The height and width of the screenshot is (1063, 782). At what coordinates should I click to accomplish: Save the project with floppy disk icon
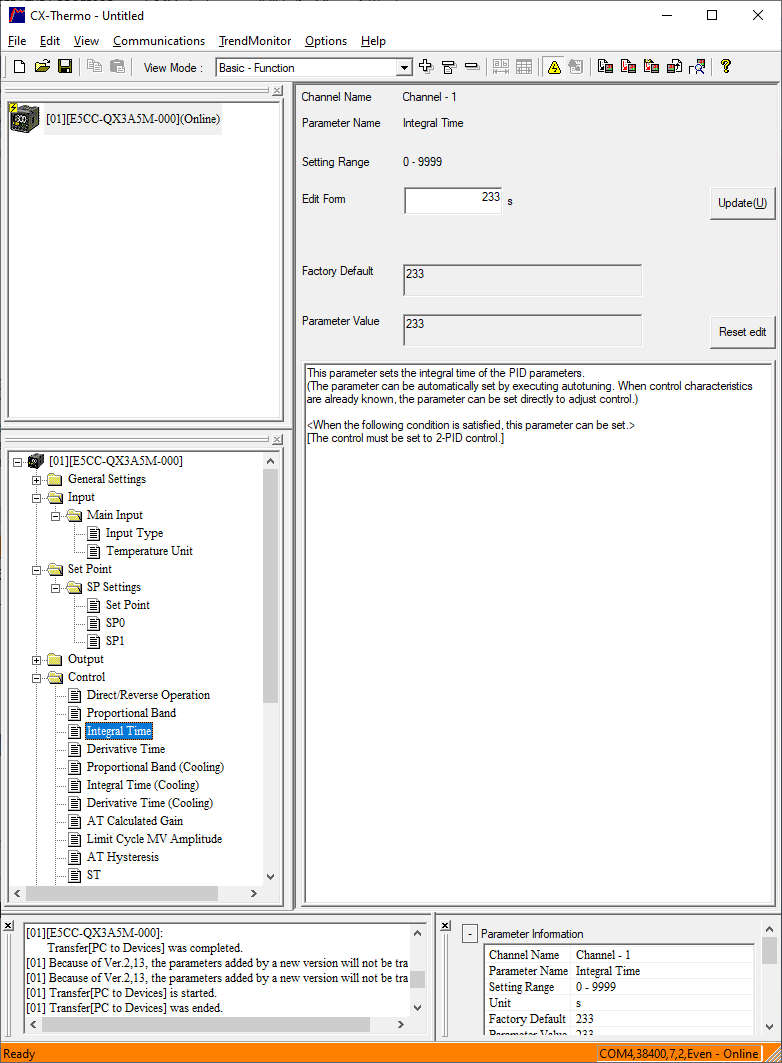tap(65, 66)
